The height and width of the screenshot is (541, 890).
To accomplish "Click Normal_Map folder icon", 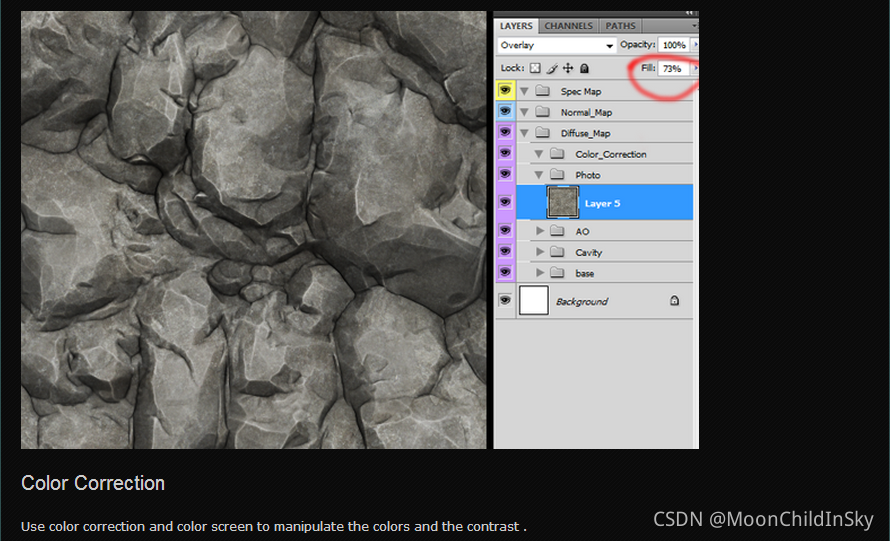I will coord(543,112).
